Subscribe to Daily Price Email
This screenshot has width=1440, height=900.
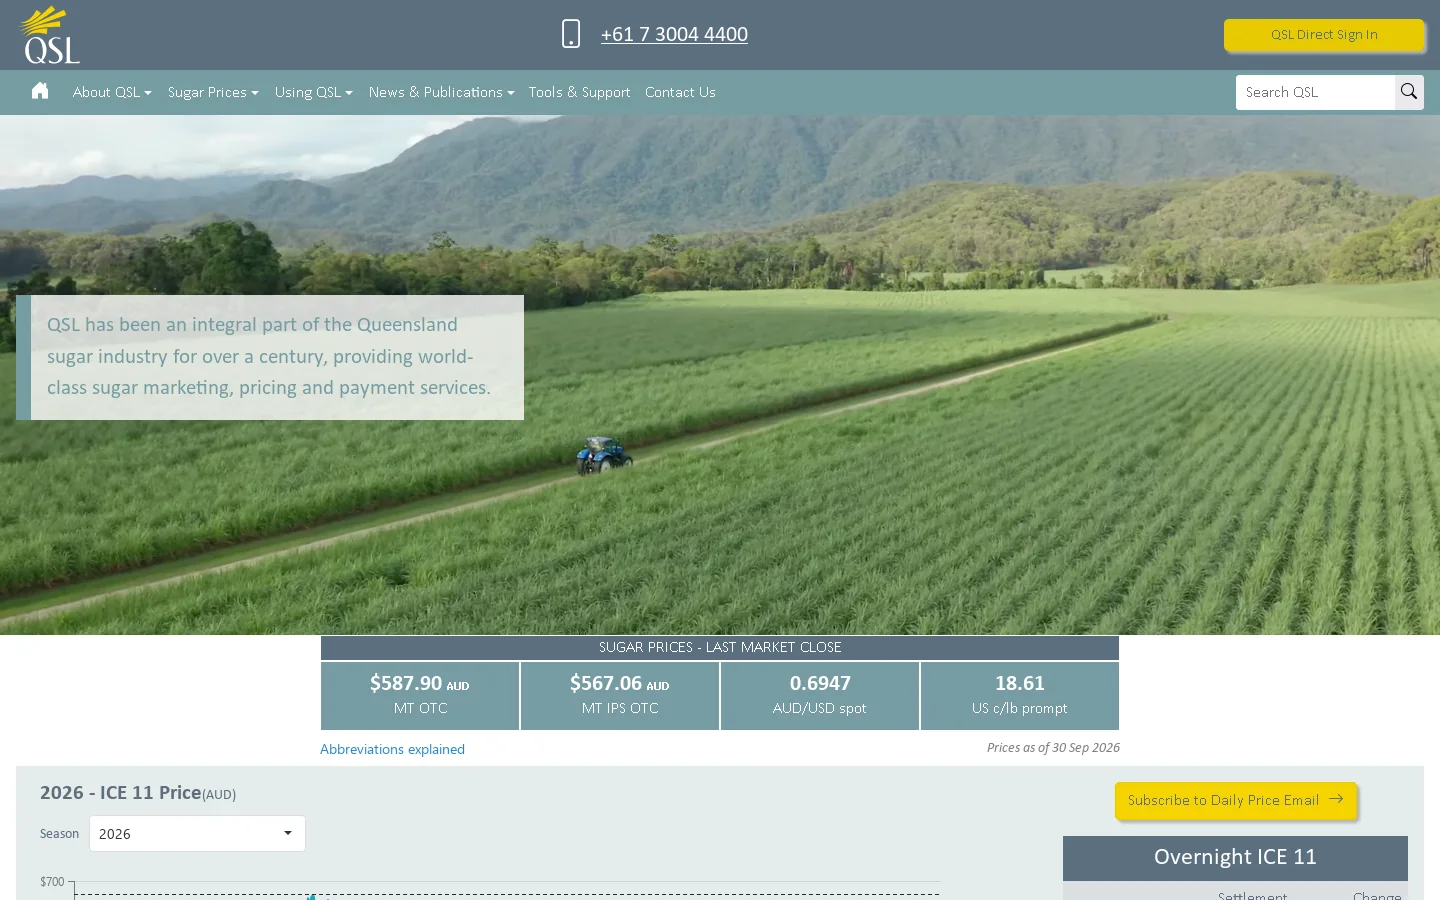tap(1235, 800)
